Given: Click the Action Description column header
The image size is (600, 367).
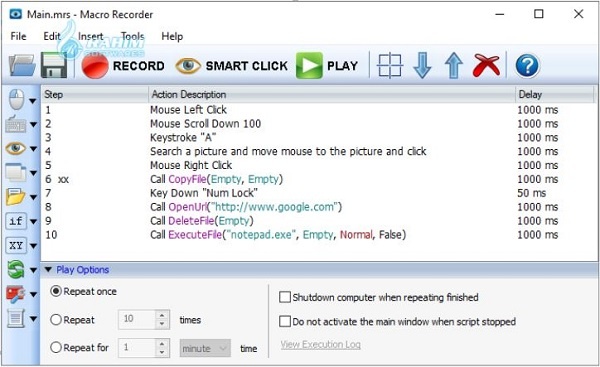Looking at the screenshot, I should click(332, 94).
